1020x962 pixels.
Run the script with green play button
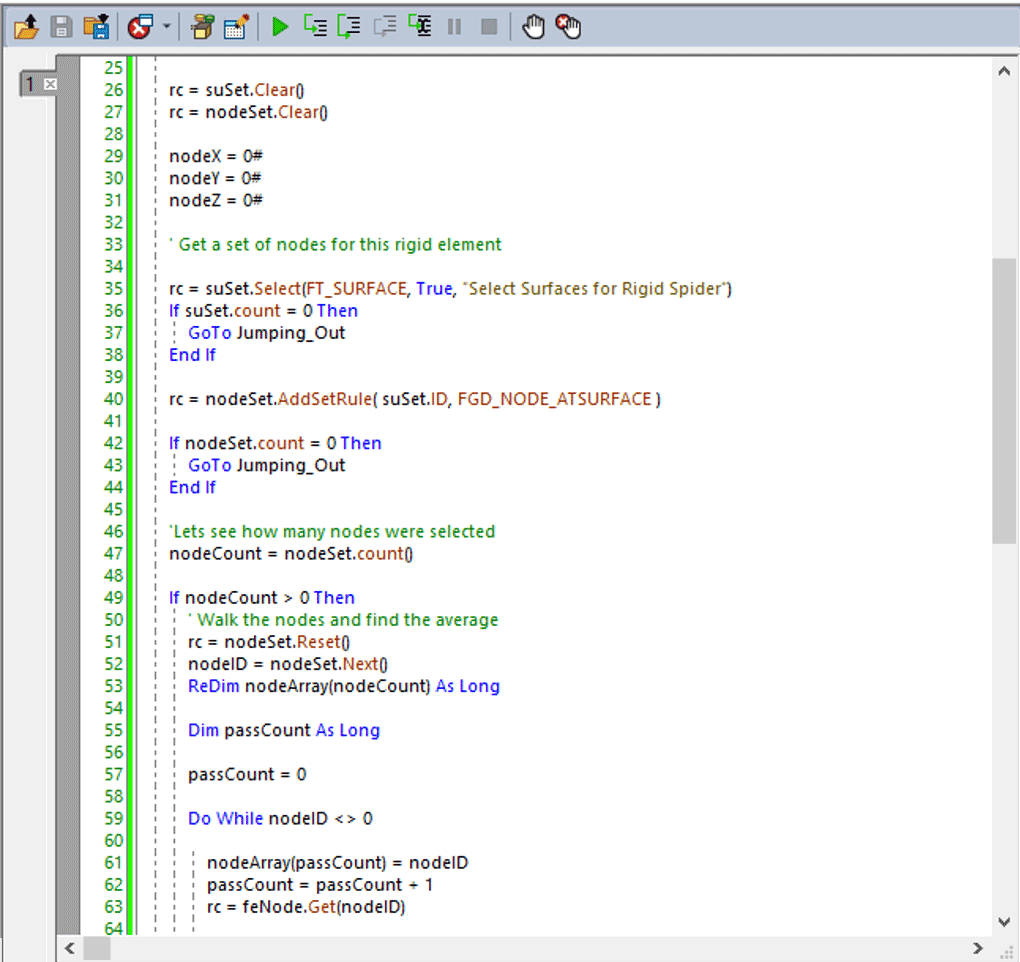click(x=280, y=27)
